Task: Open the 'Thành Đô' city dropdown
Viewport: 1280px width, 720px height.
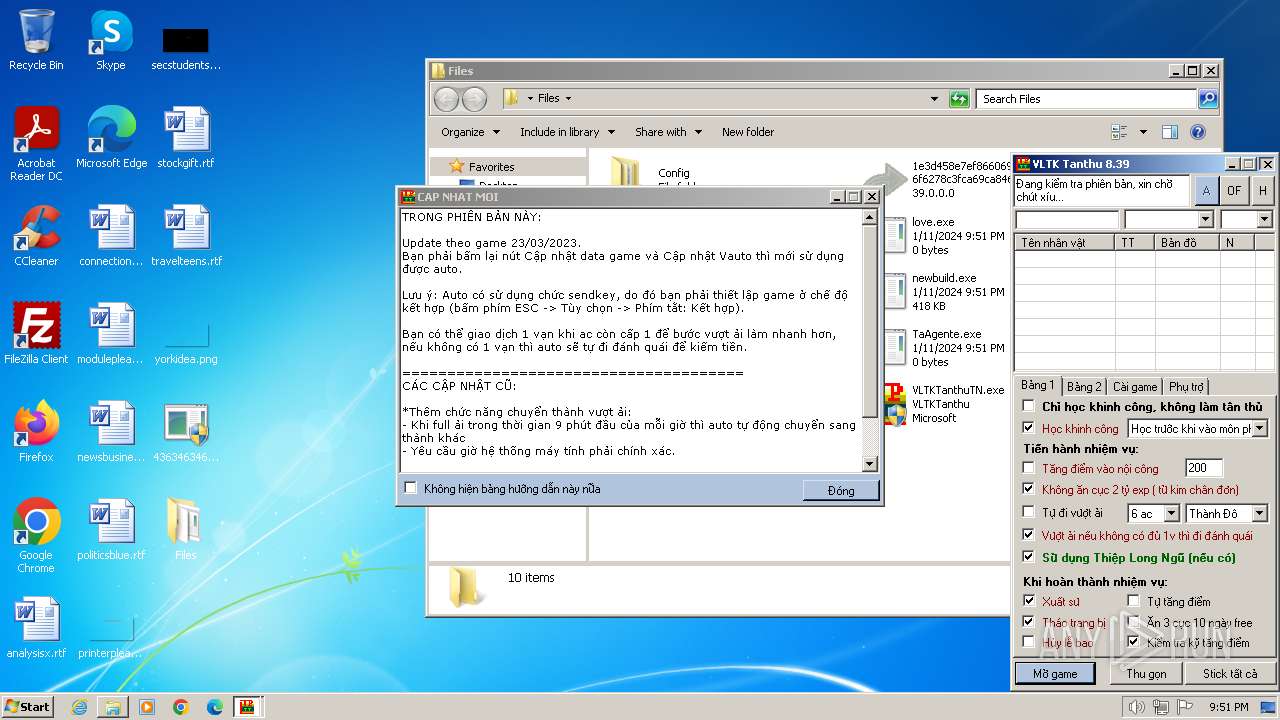Action: [x=1259, y=514]
